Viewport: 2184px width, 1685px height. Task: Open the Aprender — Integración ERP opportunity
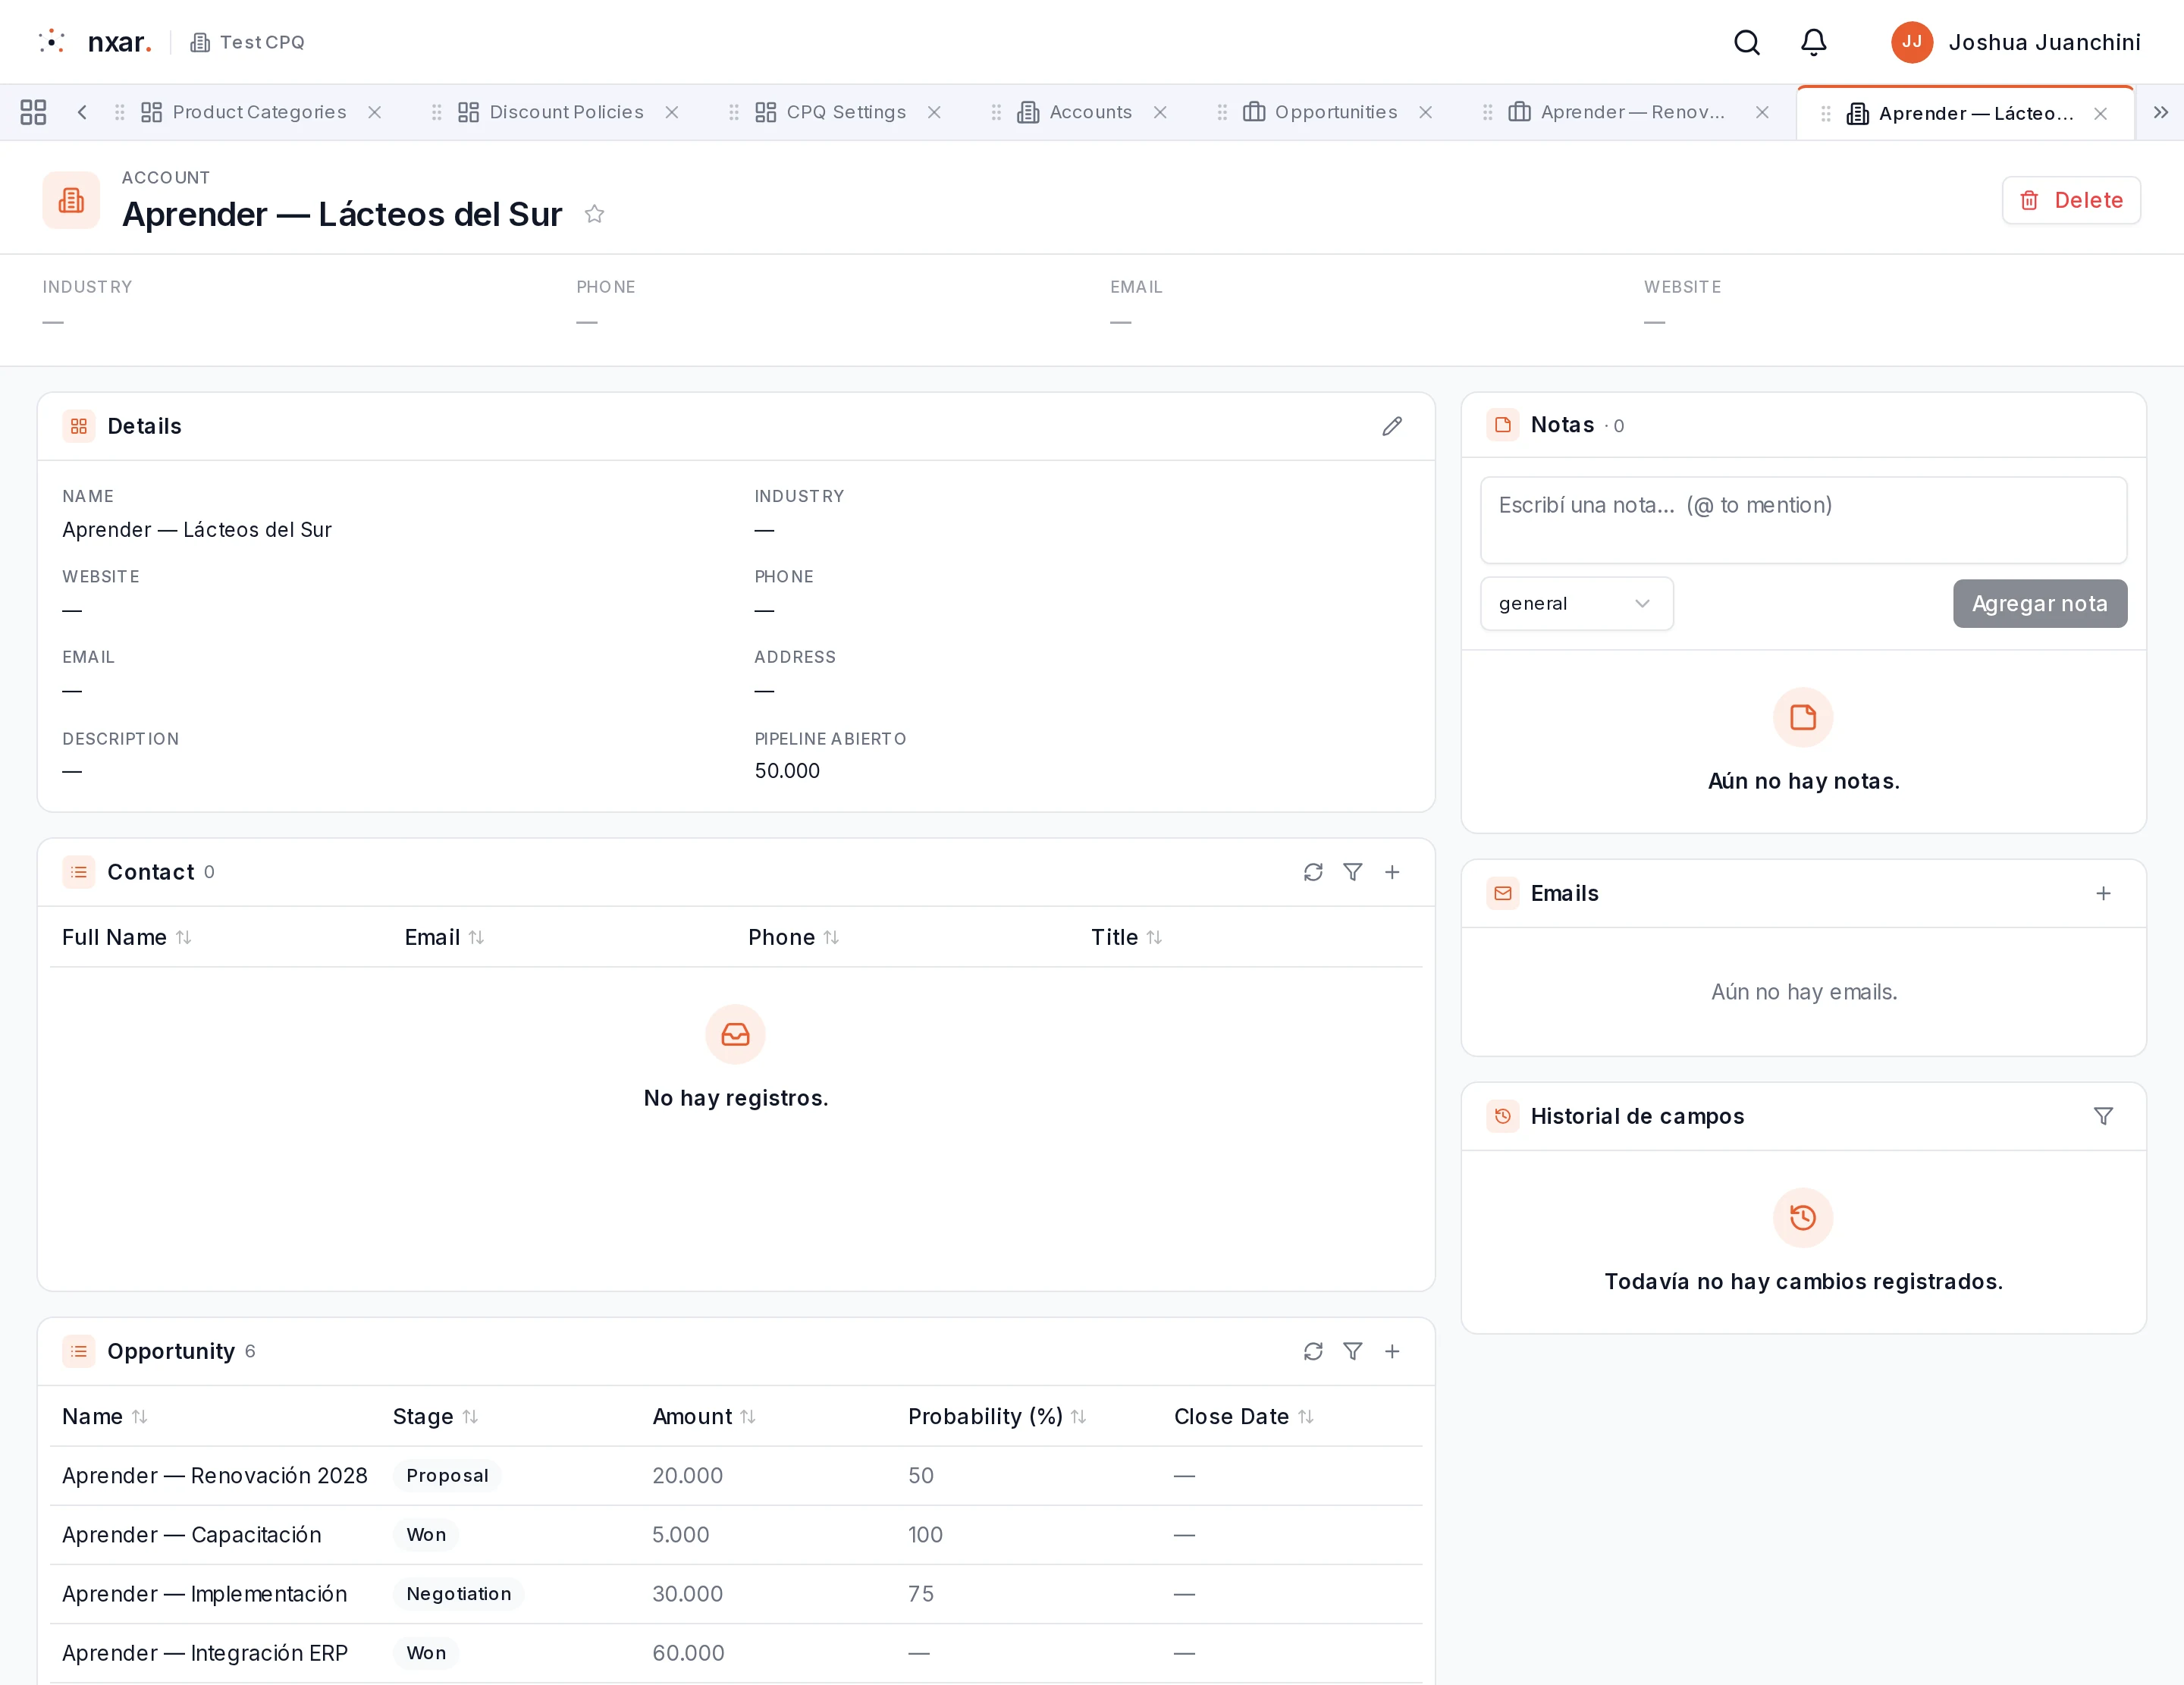(204, 1652)
